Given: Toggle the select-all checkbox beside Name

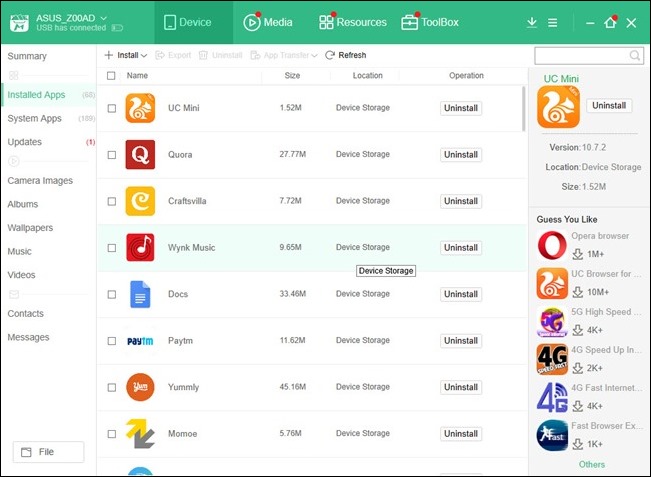Looking at the screenshot, I should (x=111, y=76).
